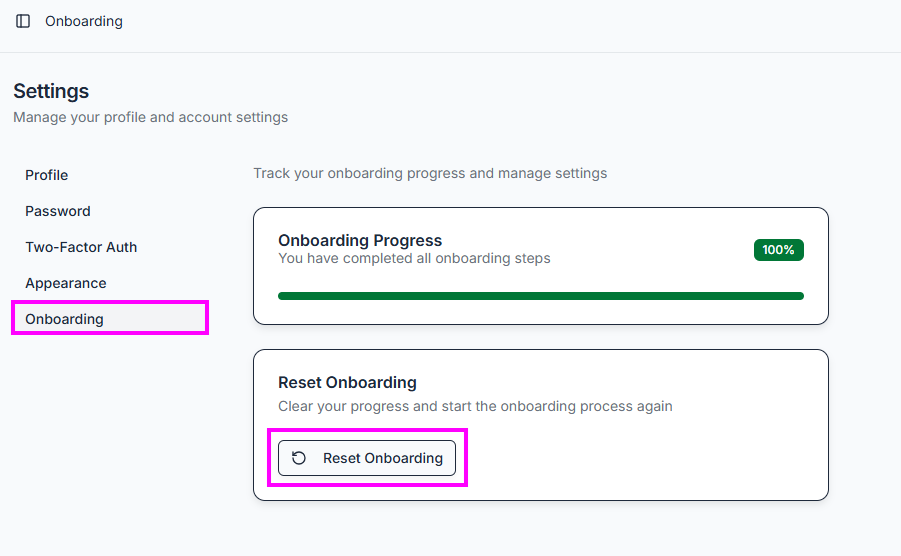This screenshot has width=901, height=556.
Task: Click the "Onboarding Progress" card title
Action: tap(360, 240)
